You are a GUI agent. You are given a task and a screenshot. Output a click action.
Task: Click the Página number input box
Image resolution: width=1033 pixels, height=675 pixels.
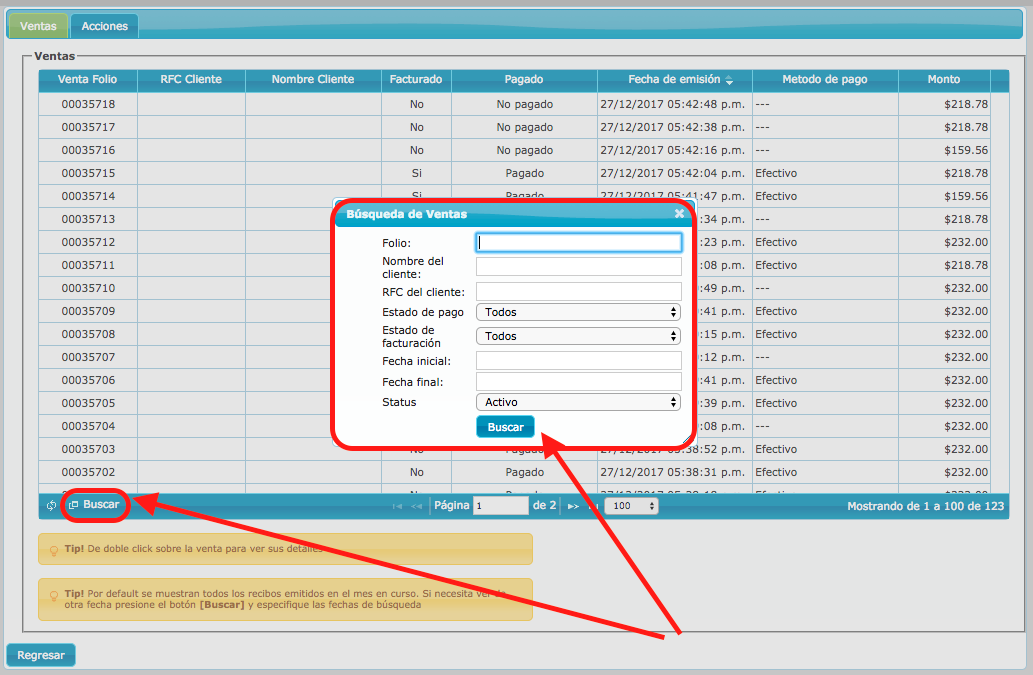point(500,506)
